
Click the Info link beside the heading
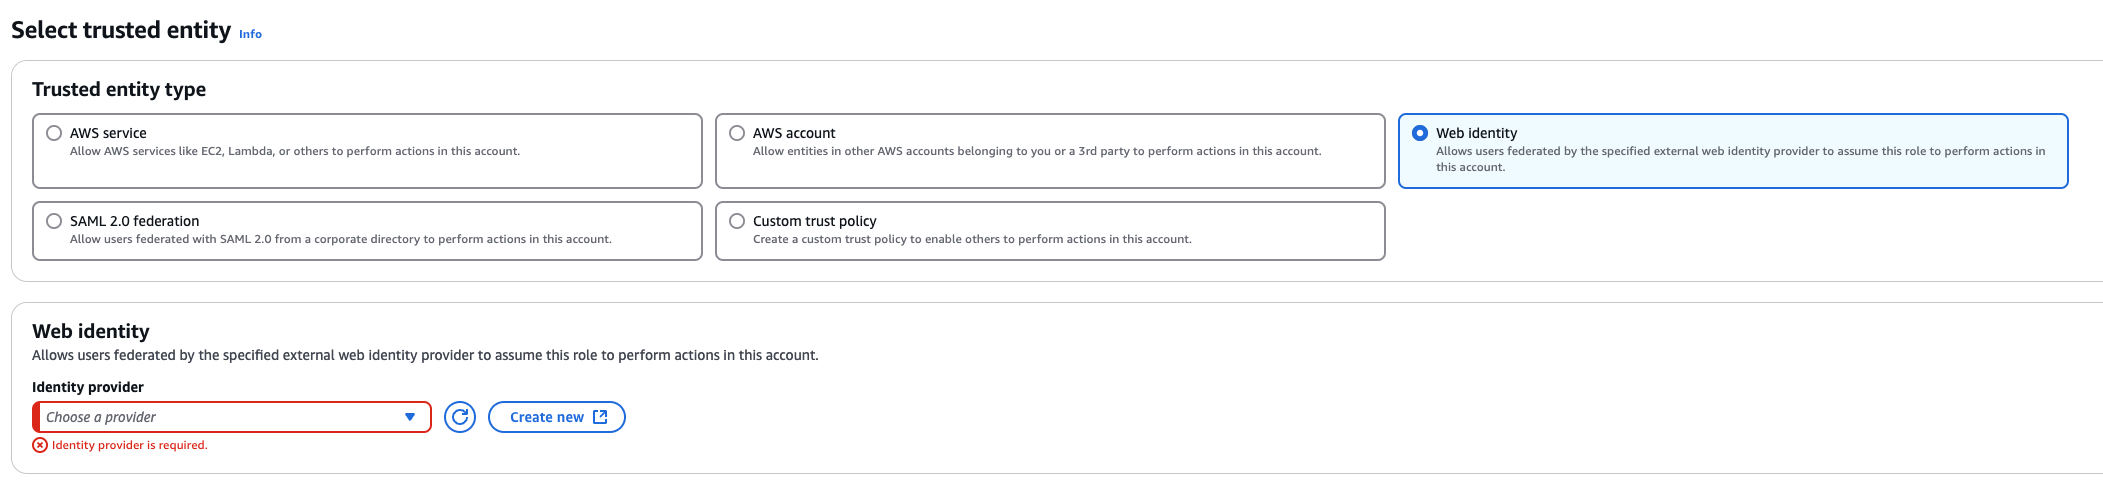(250, 34)
